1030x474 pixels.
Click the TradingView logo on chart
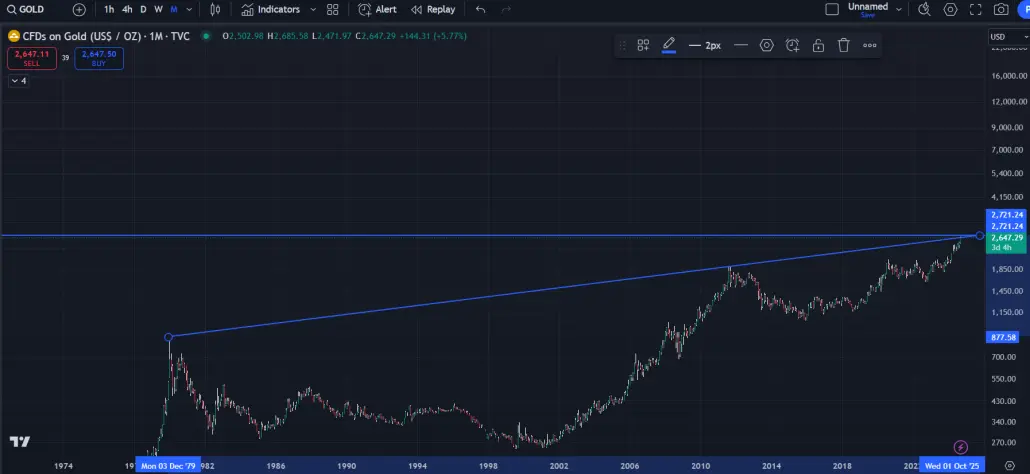click(x=20, y=442)
